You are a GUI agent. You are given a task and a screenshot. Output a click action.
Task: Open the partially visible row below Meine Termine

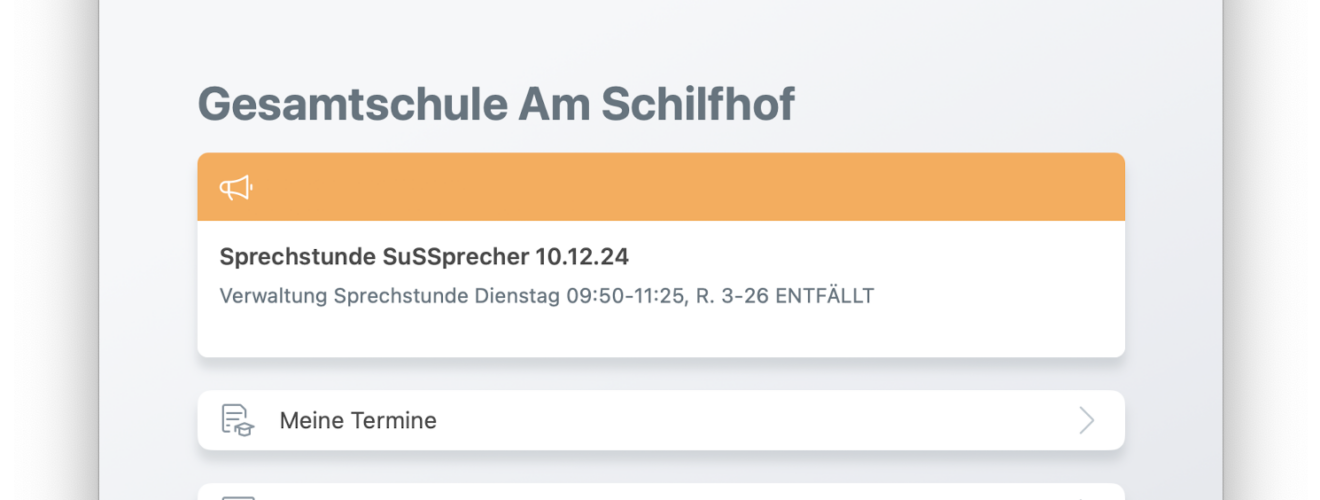click(661, 492)
